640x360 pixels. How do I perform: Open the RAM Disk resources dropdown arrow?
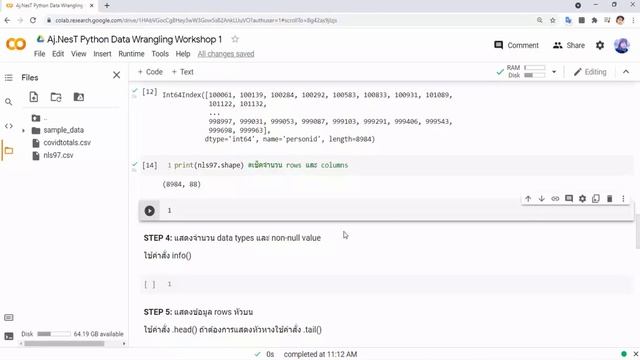pyautogui.click(x=554, y=72)
